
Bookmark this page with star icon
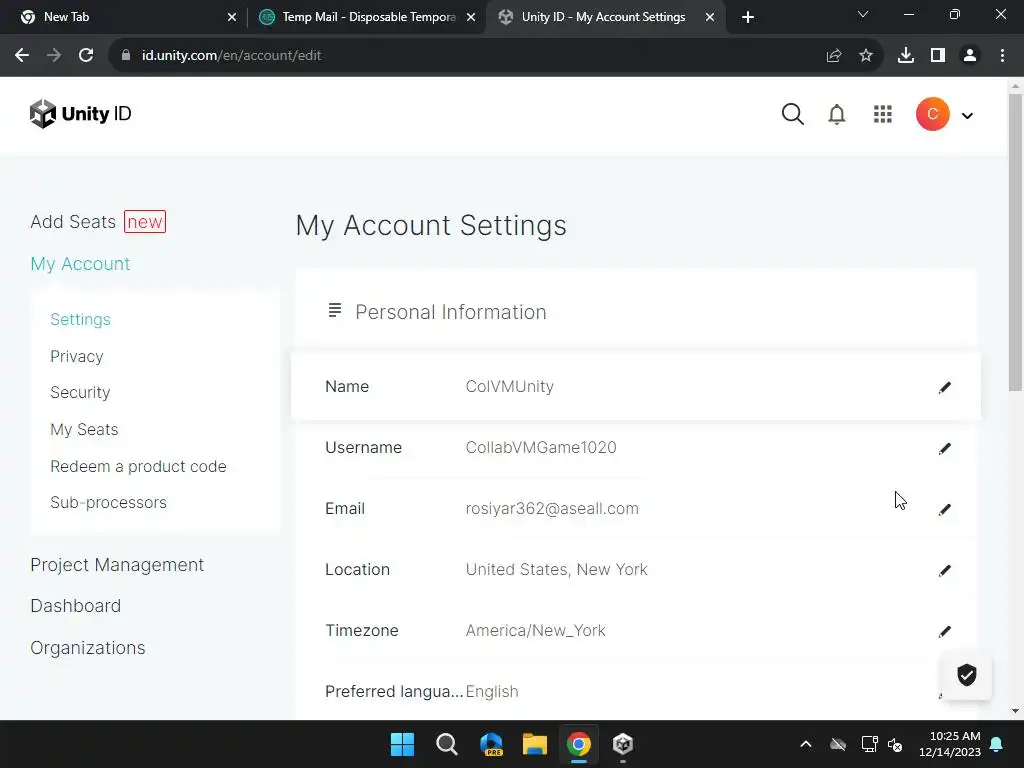tap(865, 56)
